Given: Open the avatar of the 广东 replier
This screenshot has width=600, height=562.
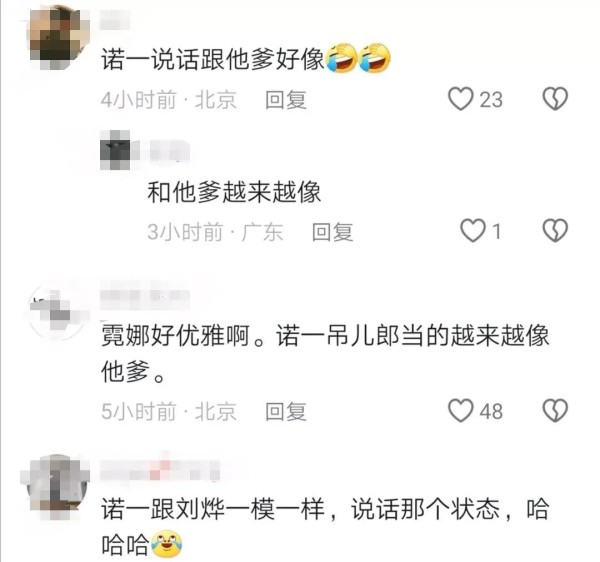Looking at the screenshot, I should (115, 150).
